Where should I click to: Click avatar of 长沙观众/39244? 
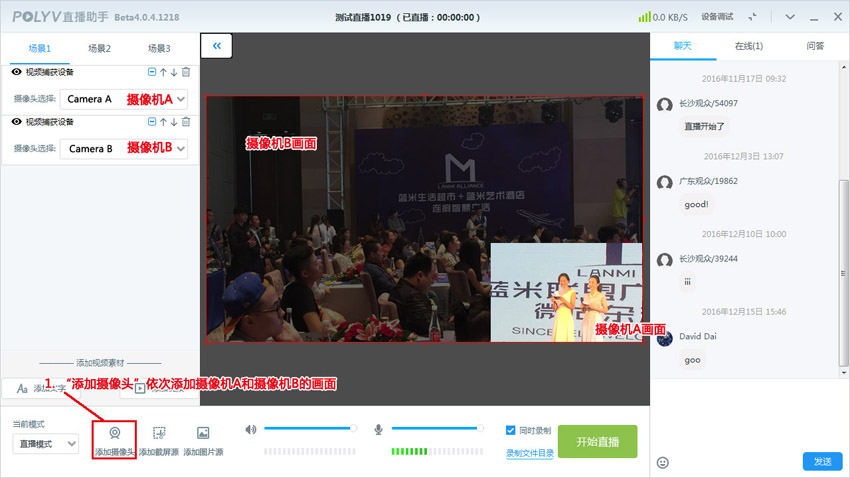pos(665,261)
